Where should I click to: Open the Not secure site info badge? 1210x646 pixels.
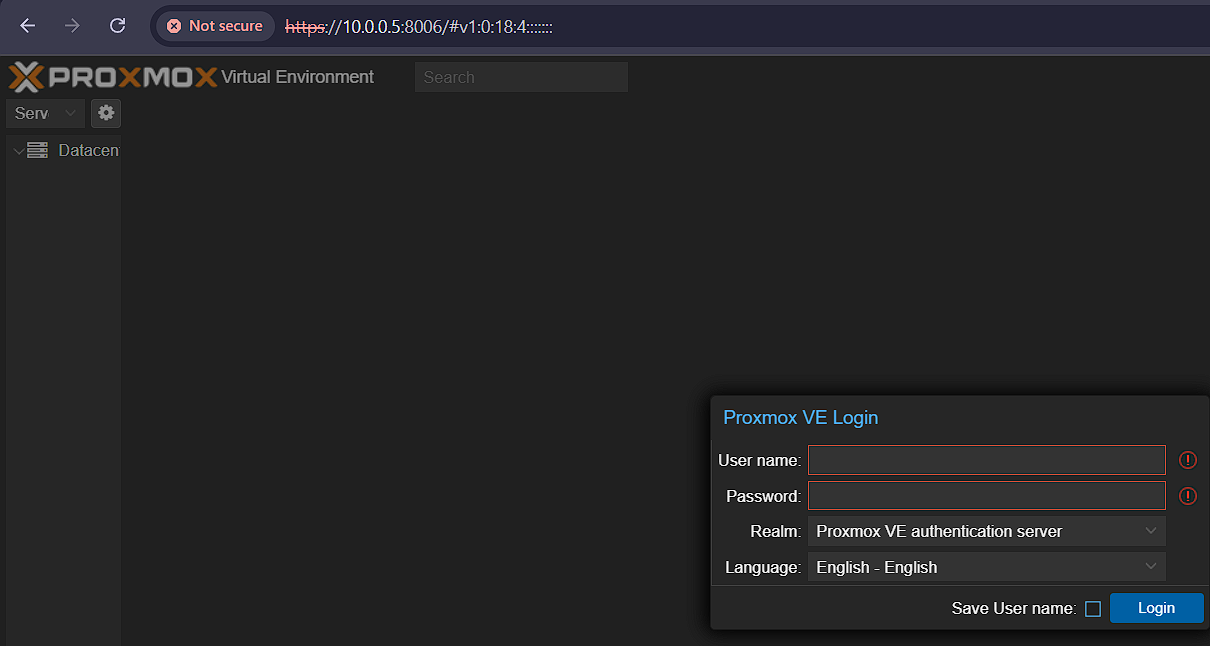click(215, 26)
